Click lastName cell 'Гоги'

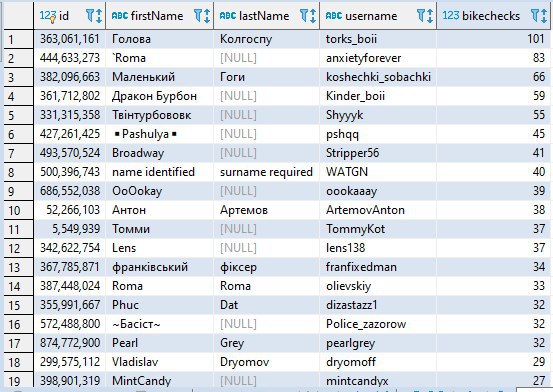266,77
